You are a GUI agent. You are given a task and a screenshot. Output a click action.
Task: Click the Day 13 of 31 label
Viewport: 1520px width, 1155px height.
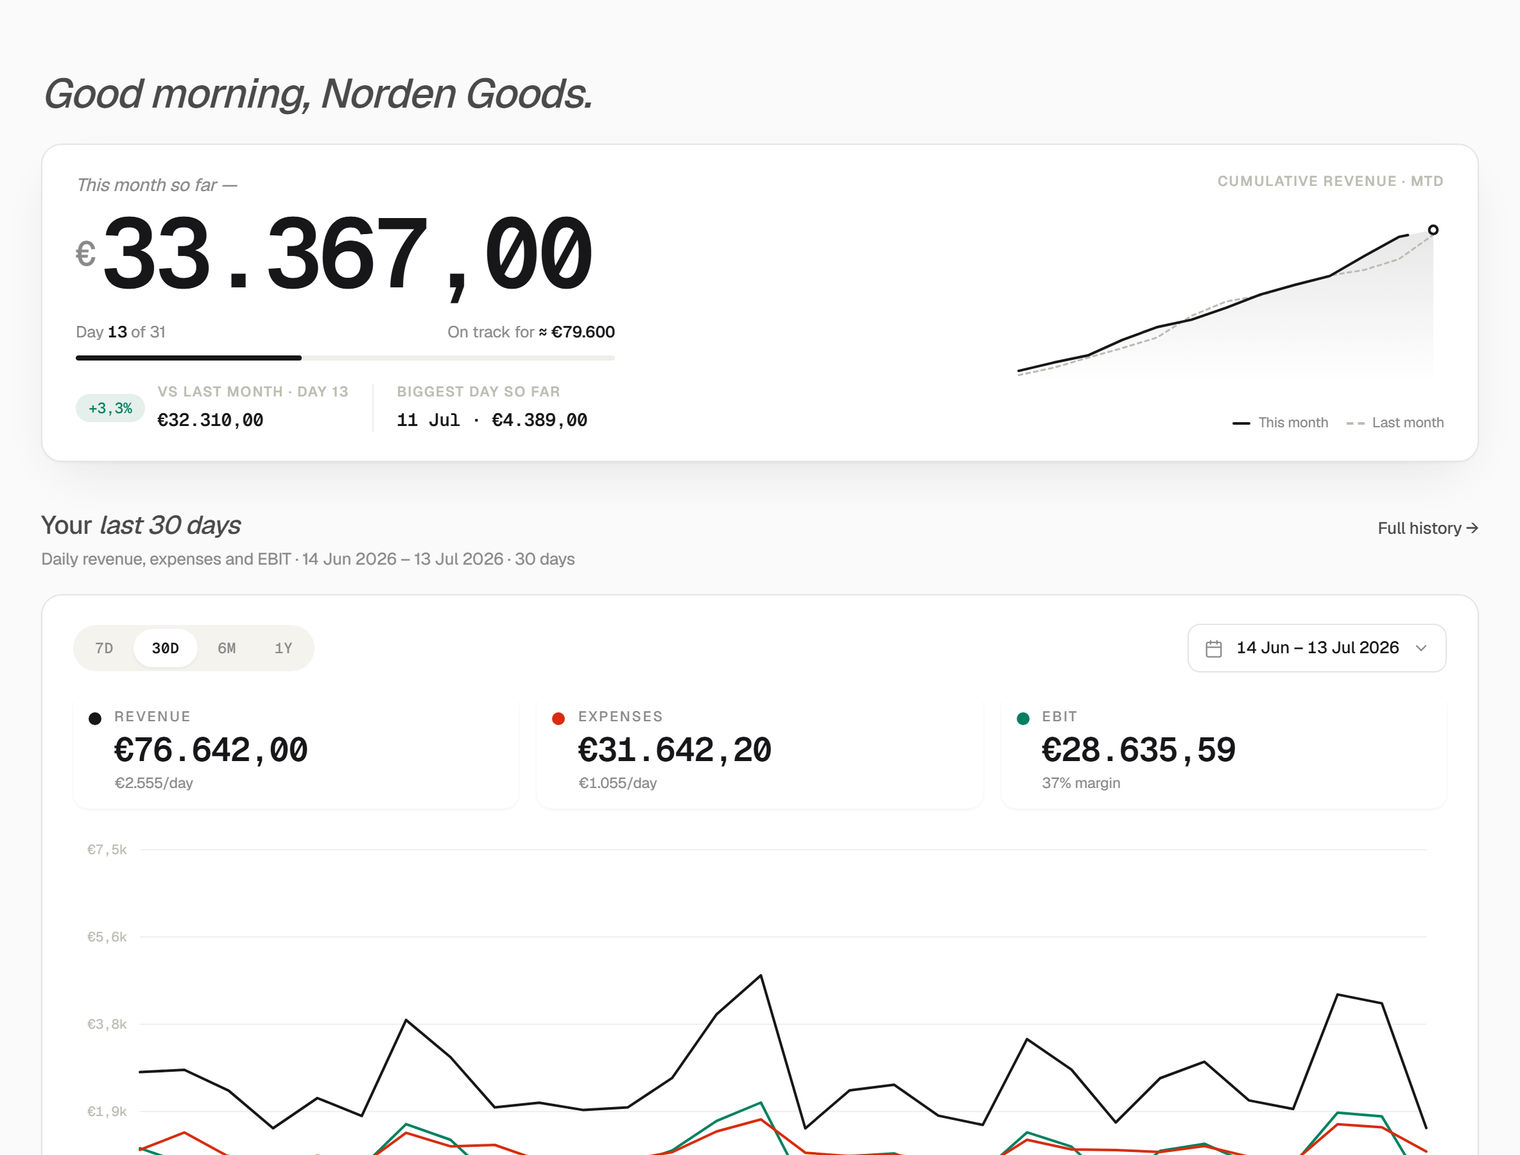[121, 332]
